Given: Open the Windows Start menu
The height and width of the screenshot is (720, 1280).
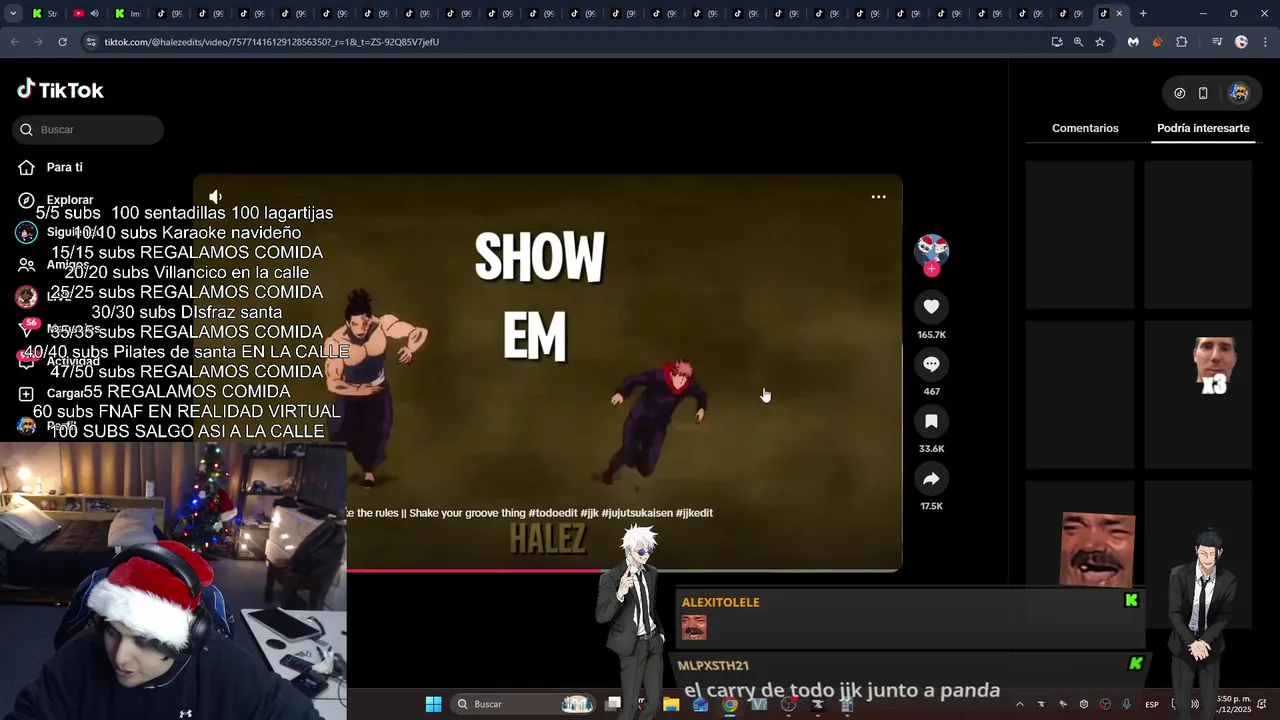Looking at the screenshot, I should [x=433, y=704].
